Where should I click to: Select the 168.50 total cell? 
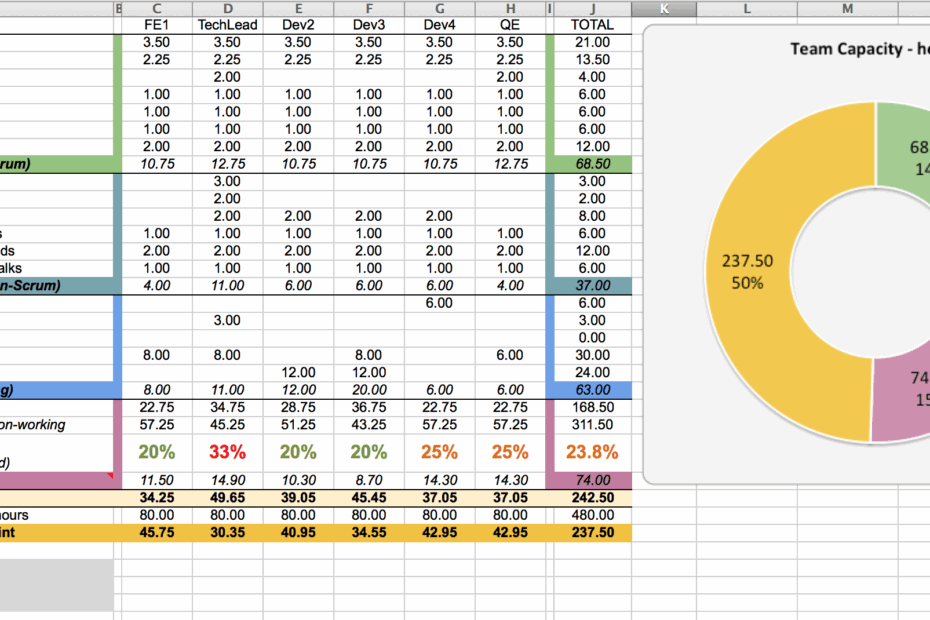593,408
